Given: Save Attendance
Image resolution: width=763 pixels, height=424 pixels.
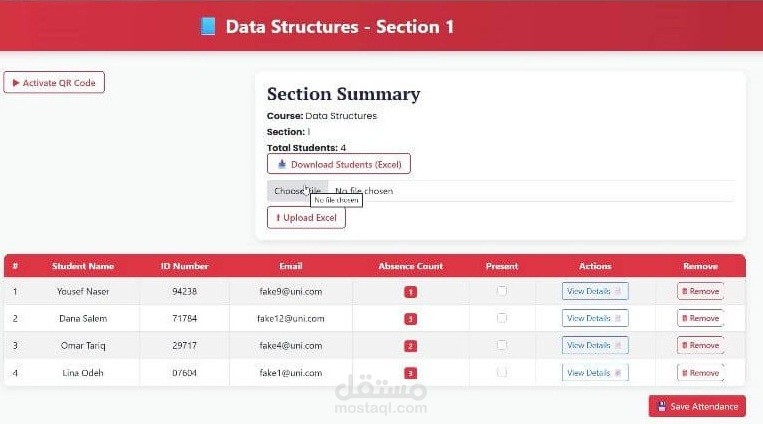Looking at the screenshot, I should (x=697, y=406).
